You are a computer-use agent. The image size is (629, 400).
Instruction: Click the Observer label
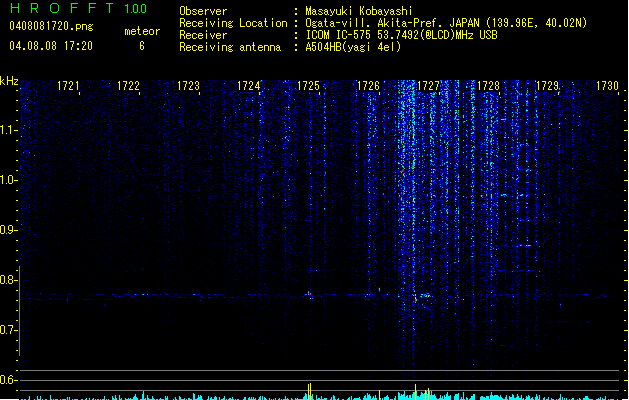[x=203, y=11]
